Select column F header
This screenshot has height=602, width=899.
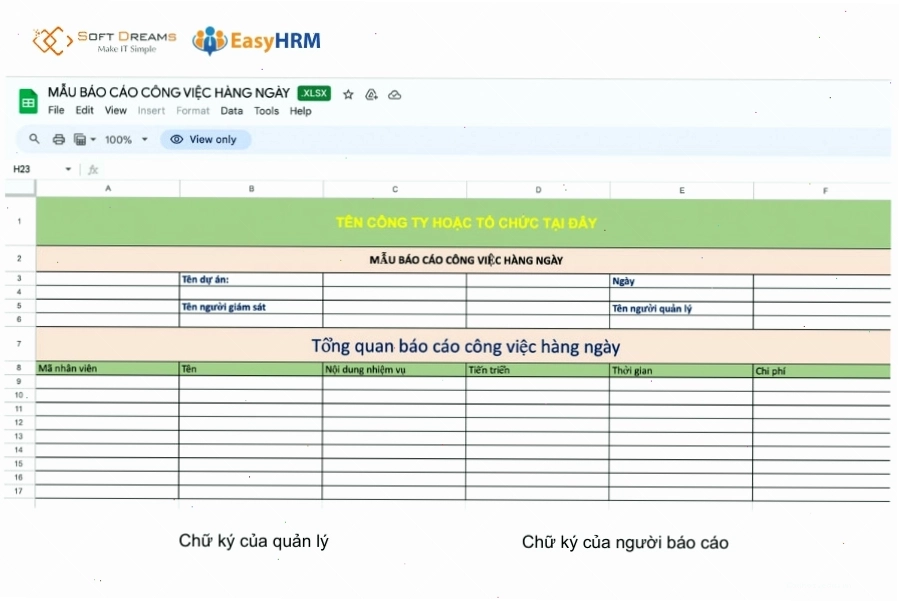point(823,191)
